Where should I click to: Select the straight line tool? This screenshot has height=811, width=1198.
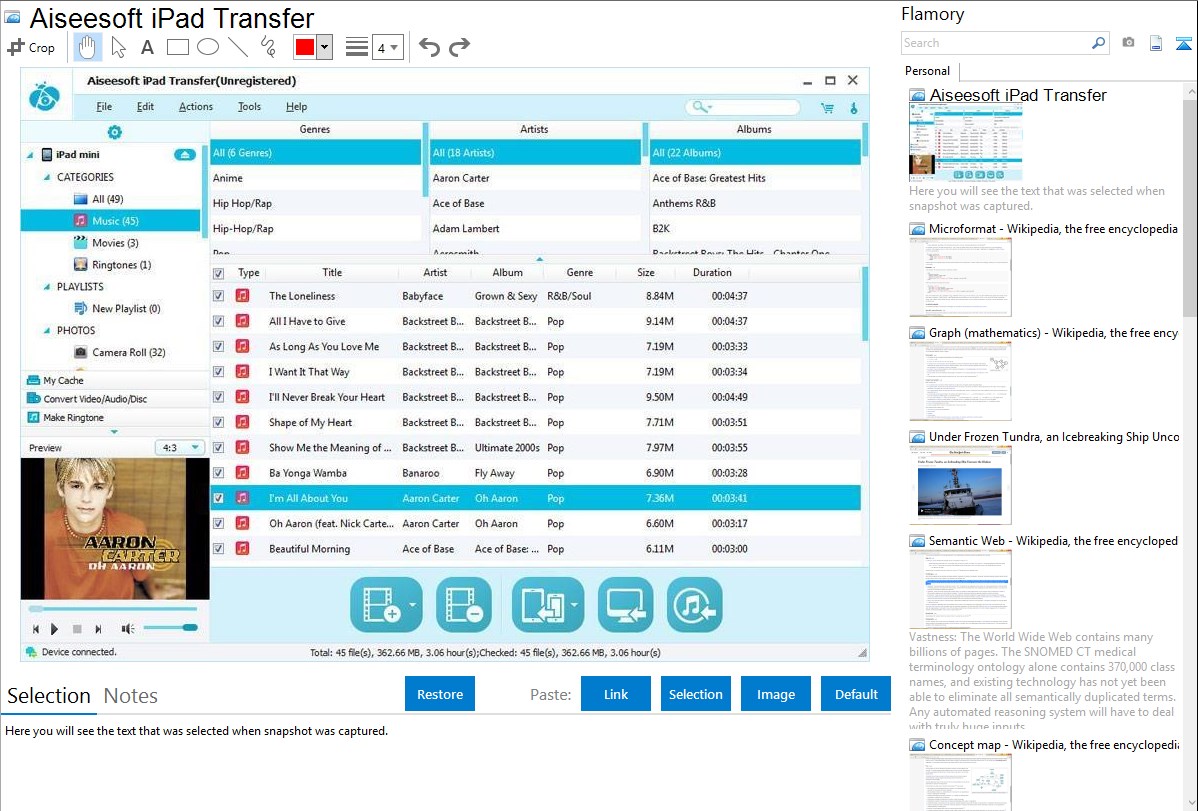(238, 47)
